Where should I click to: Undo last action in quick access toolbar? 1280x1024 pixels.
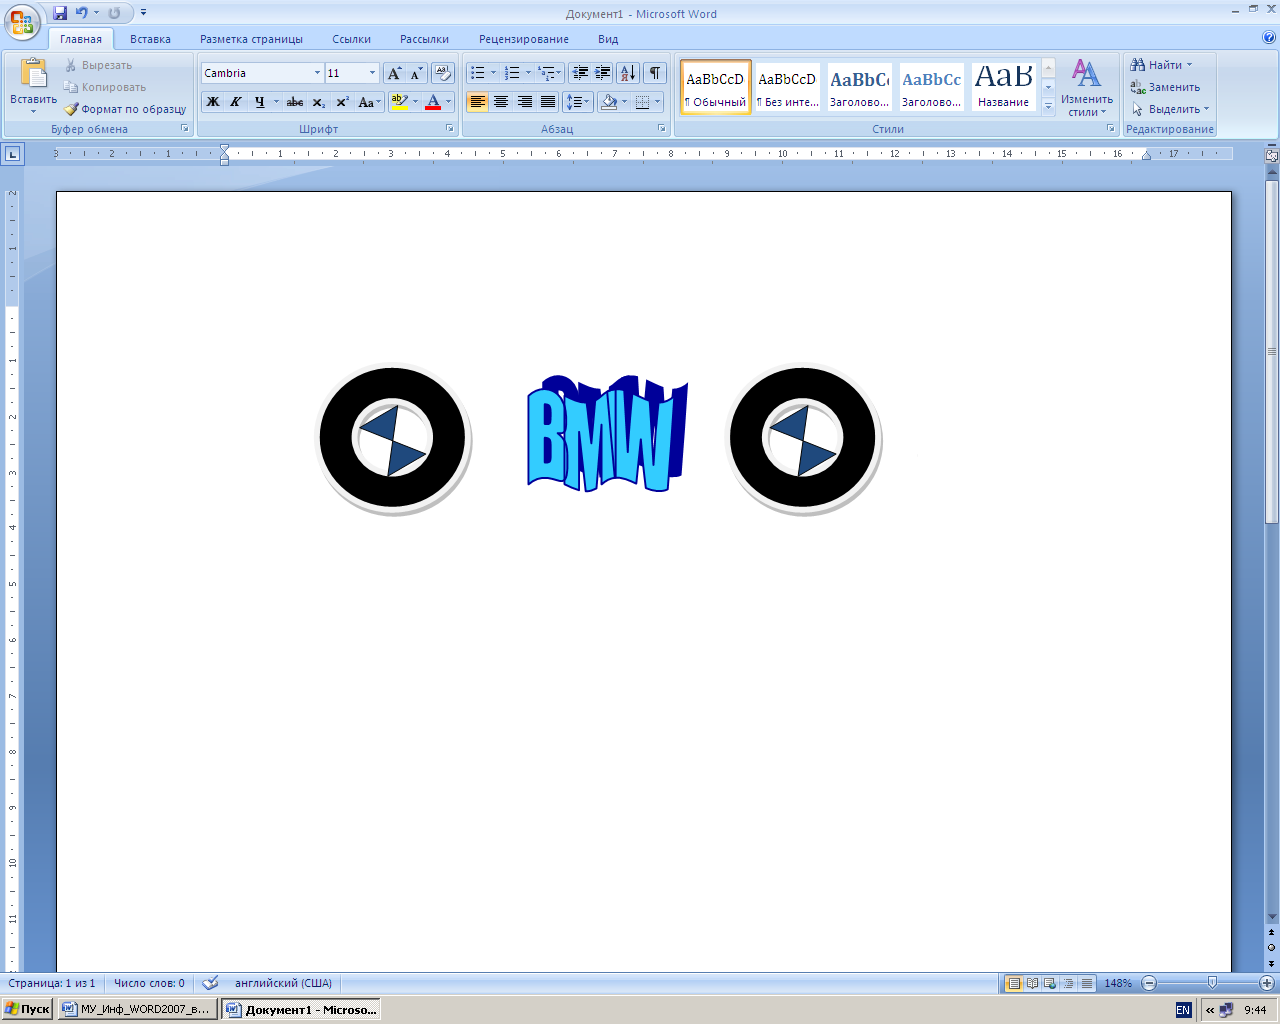(82, 13)
